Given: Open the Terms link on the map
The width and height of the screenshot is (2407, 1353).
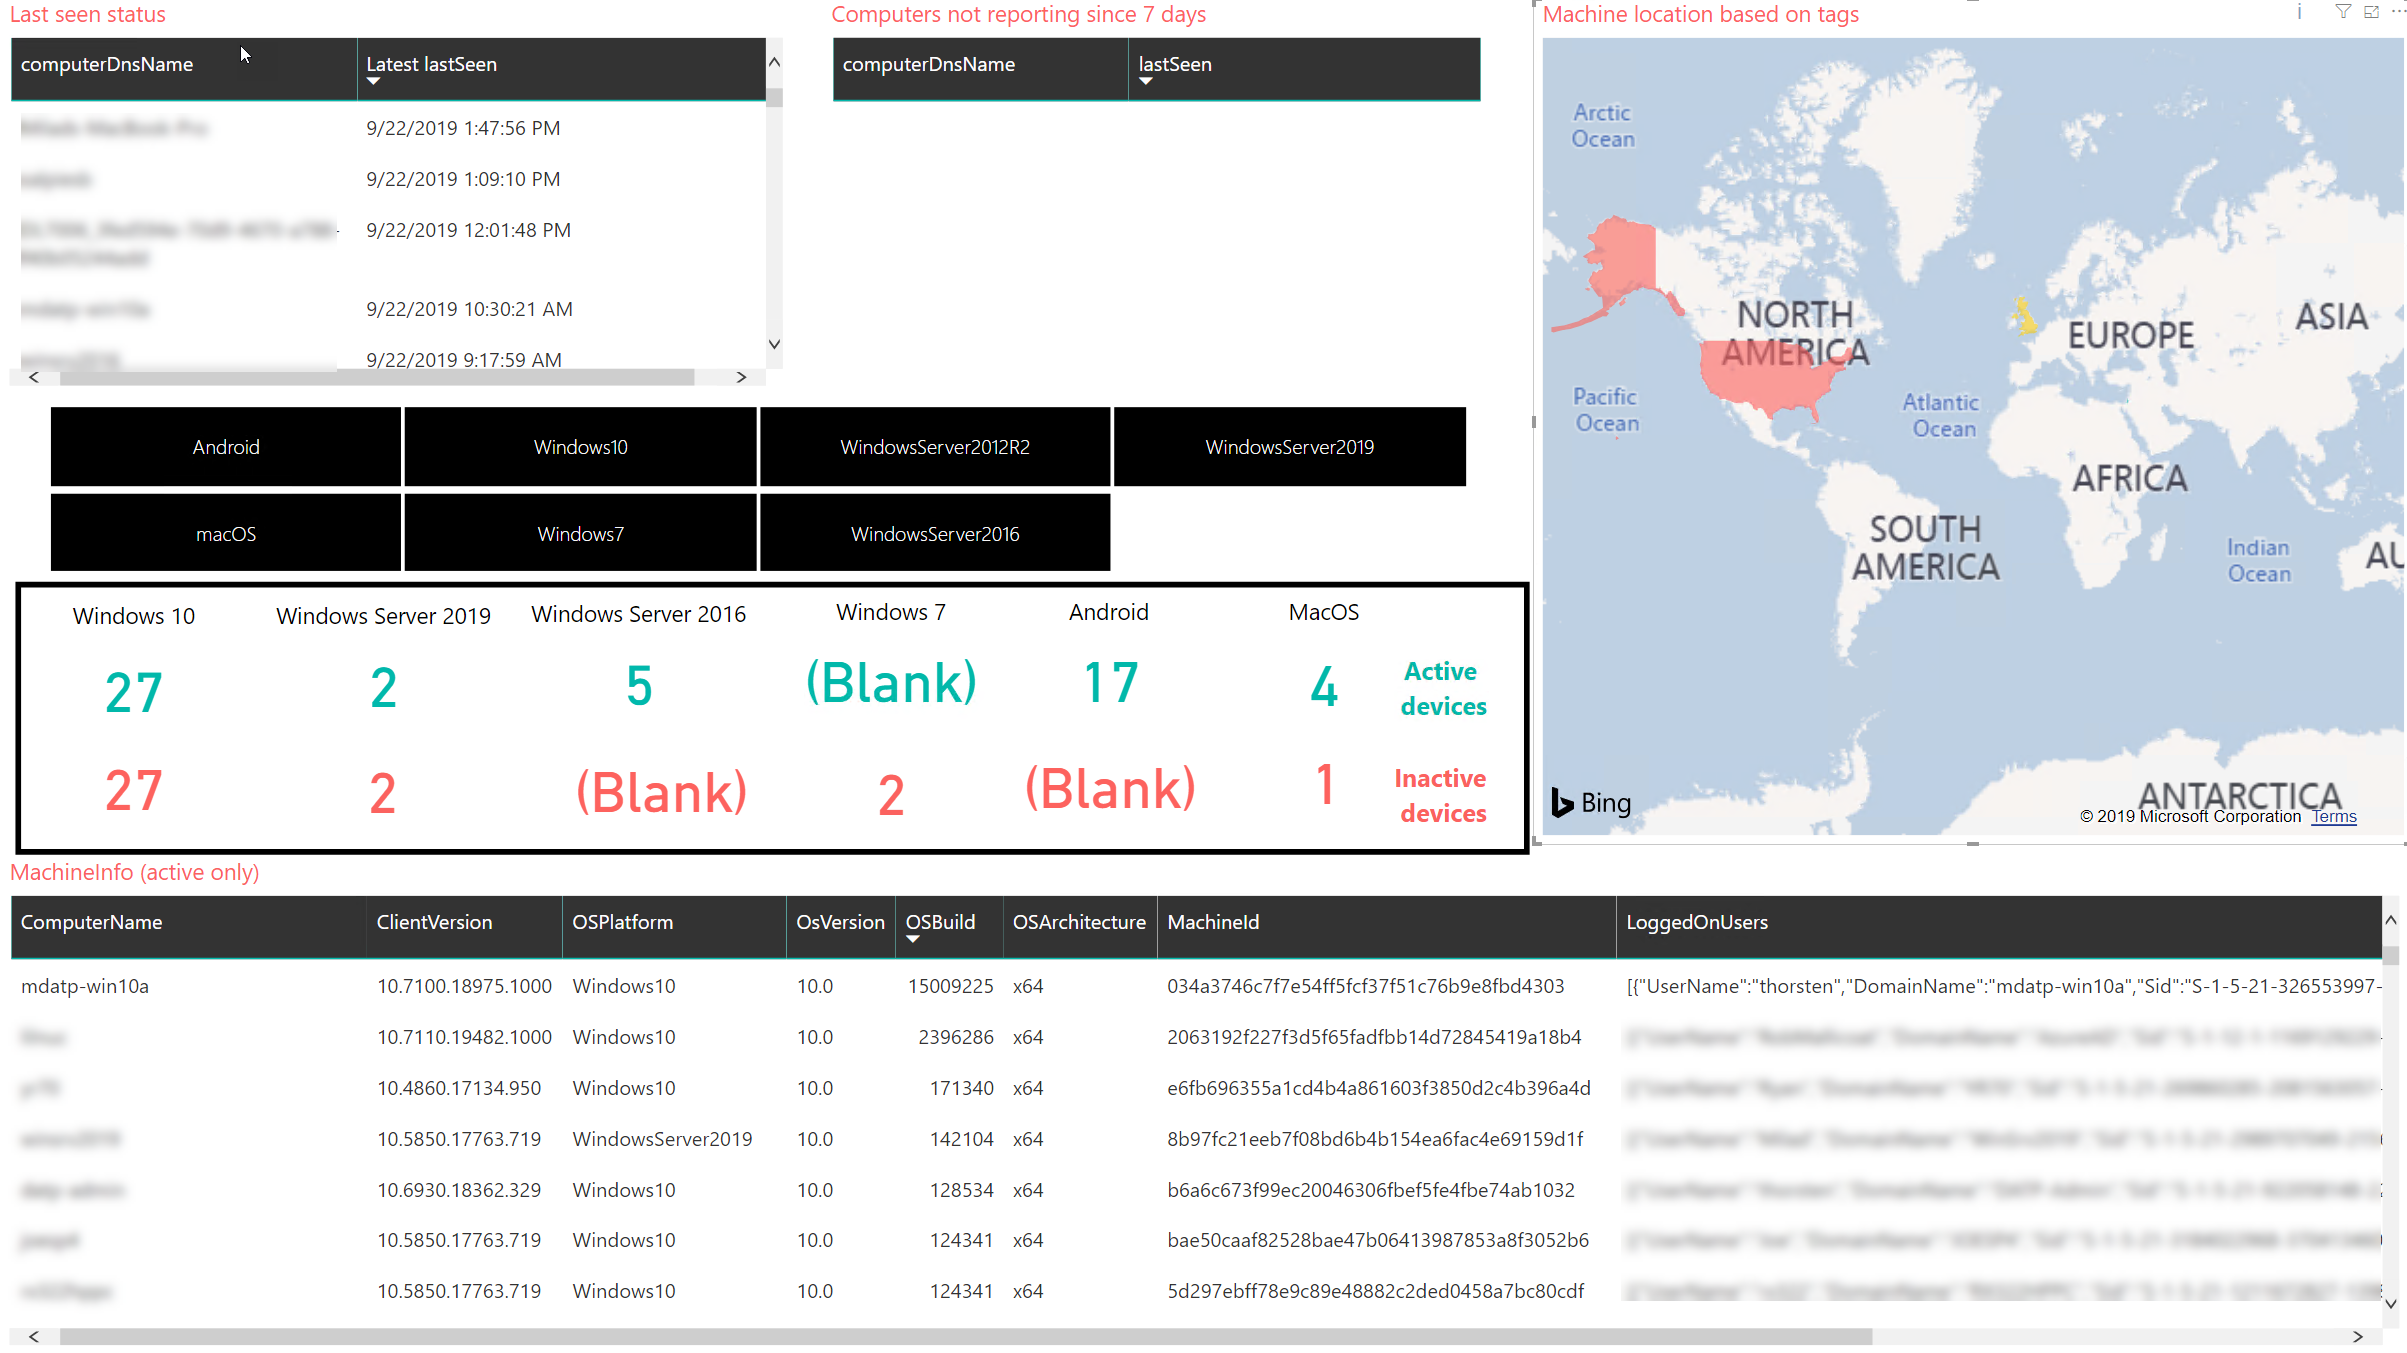Looking at the screenshot, I should (2334, 816).
